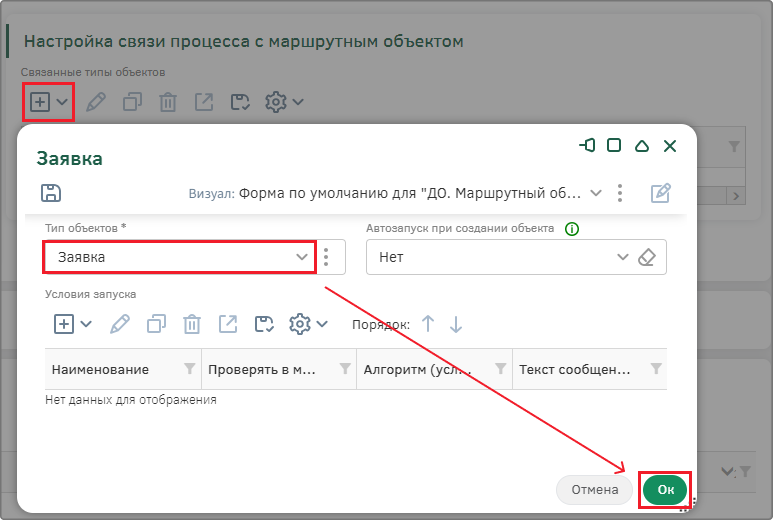Expand the gear dropdown arrow in the background toolbar

tap(298, 102)
